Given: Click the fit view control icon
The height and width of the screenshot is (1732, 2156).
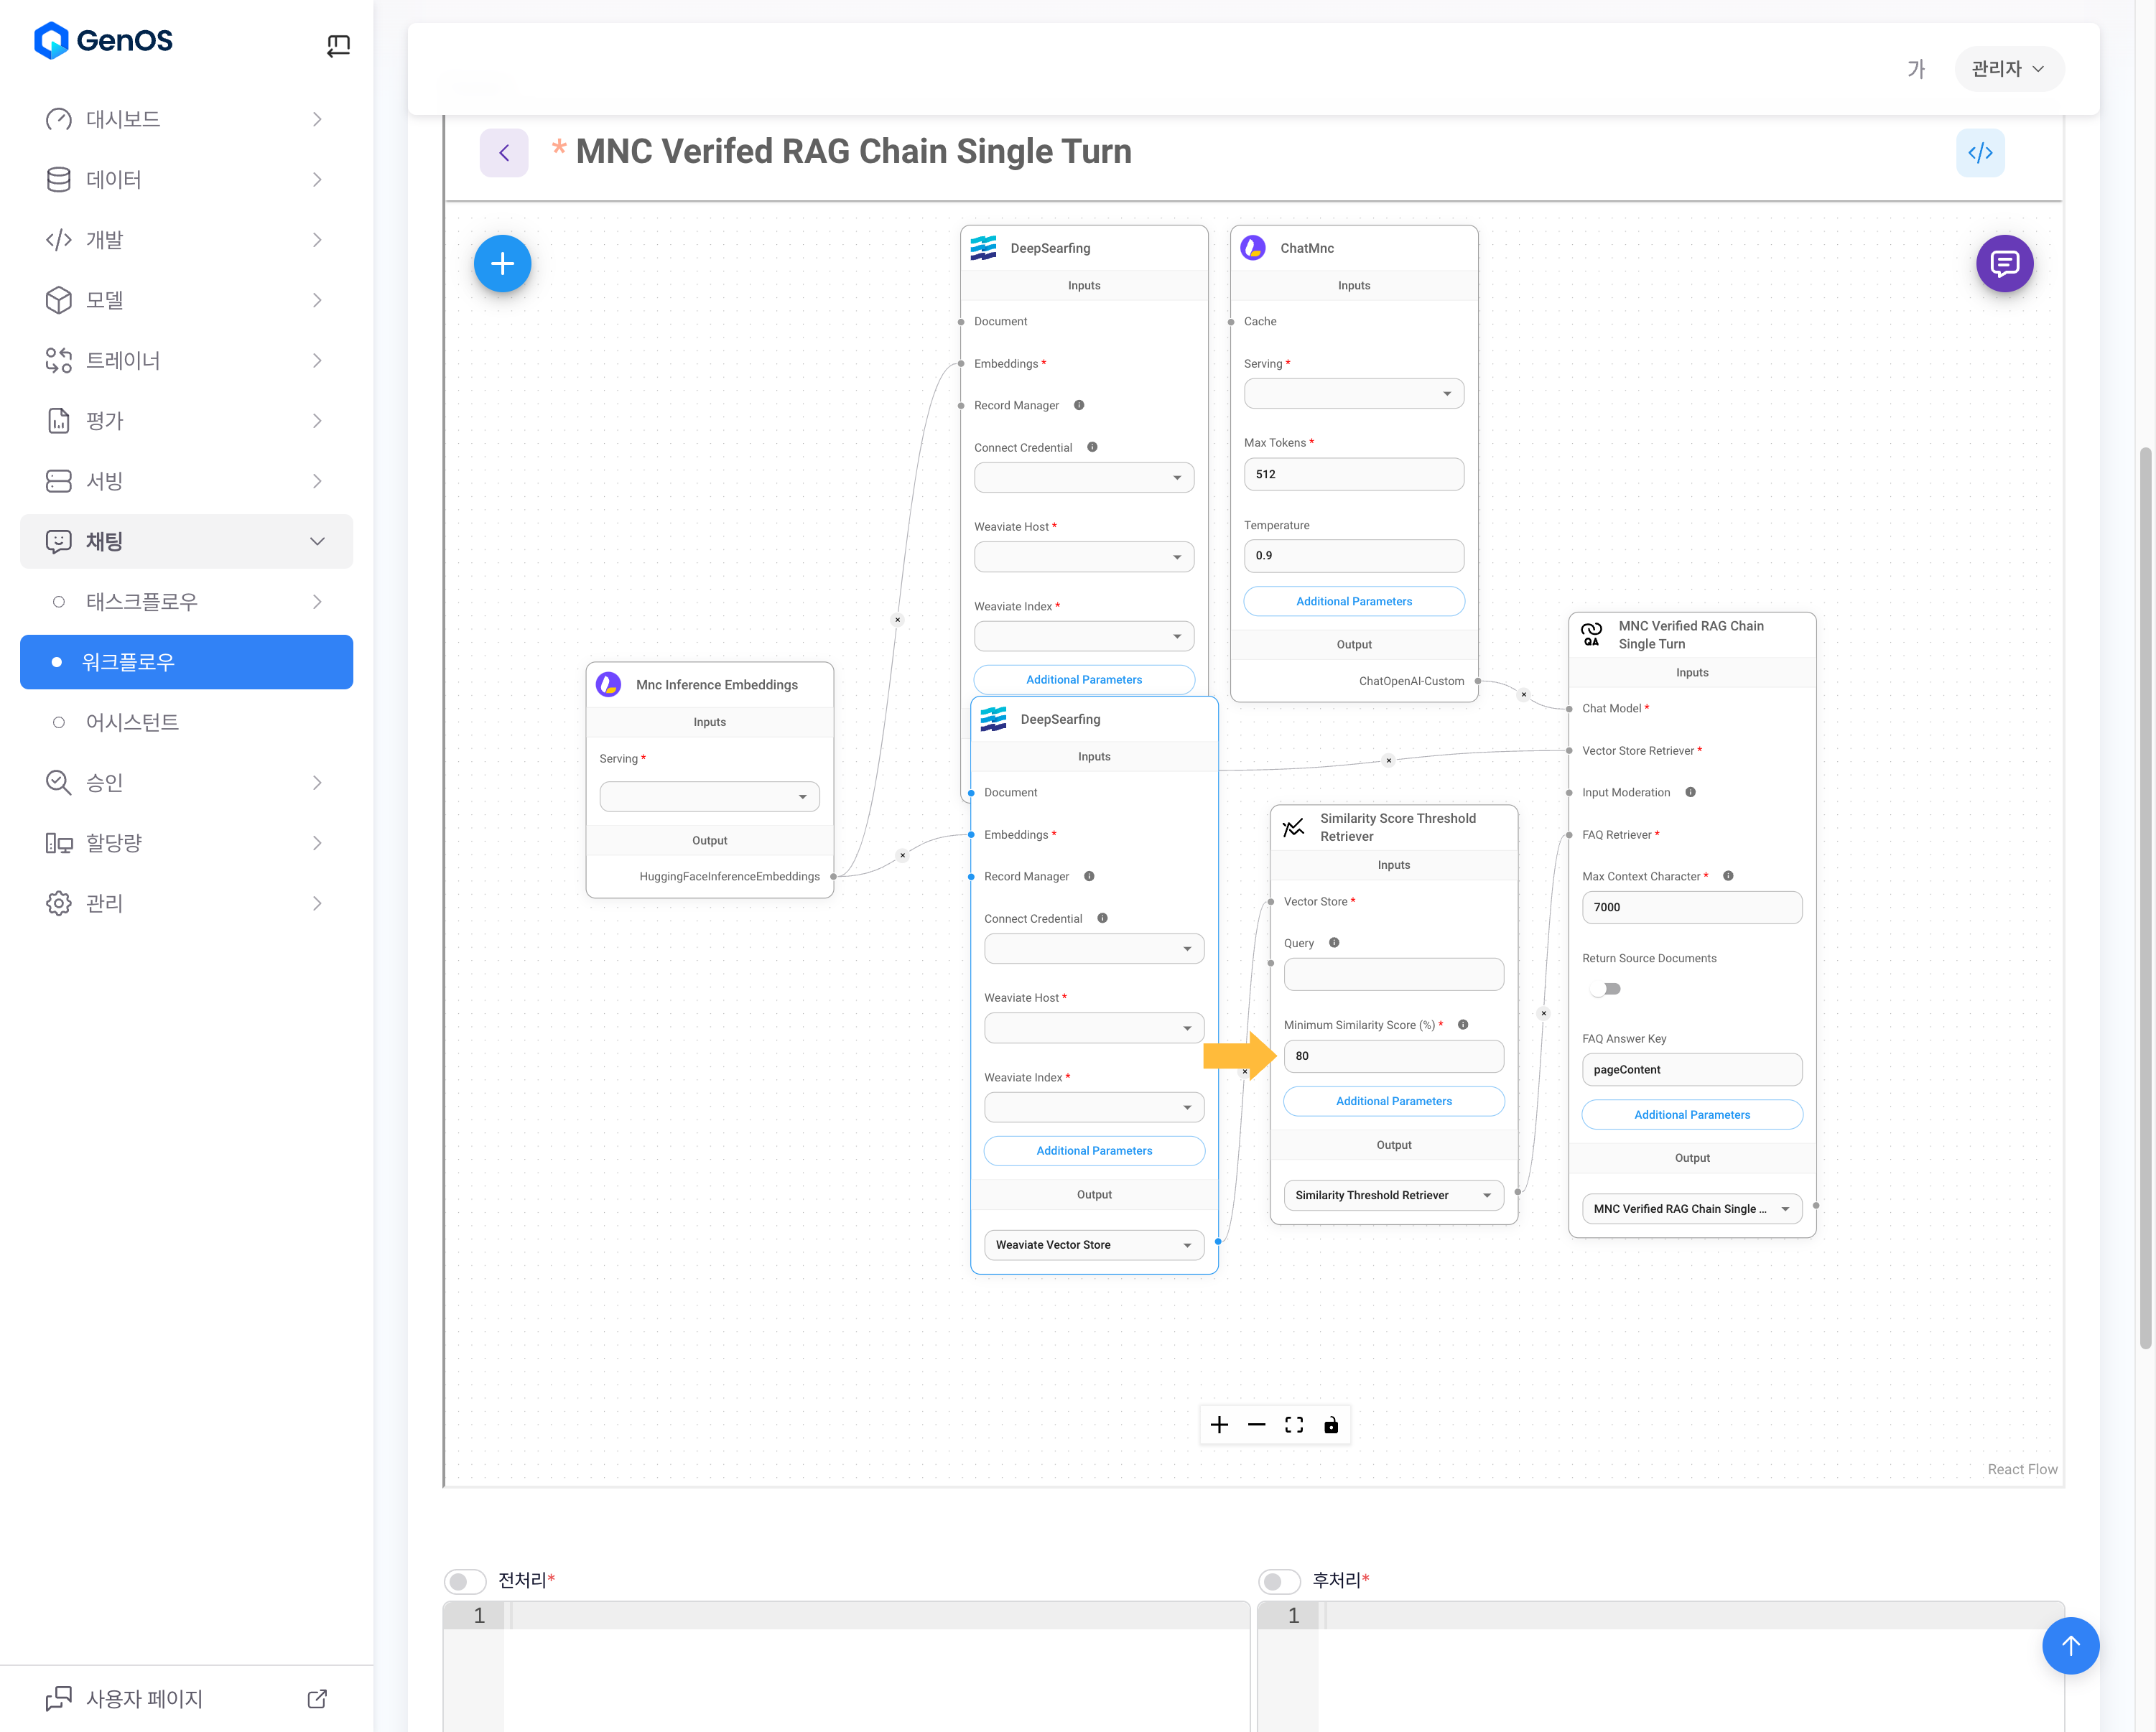Looking at the screenshot, I should (1294, 1425).
